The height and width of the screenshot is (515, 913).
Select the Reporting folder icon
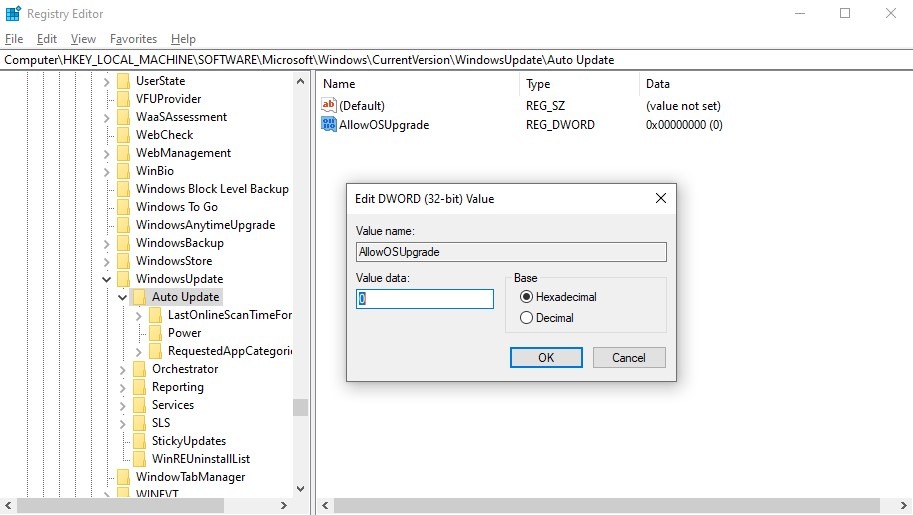tap(139, 387)
